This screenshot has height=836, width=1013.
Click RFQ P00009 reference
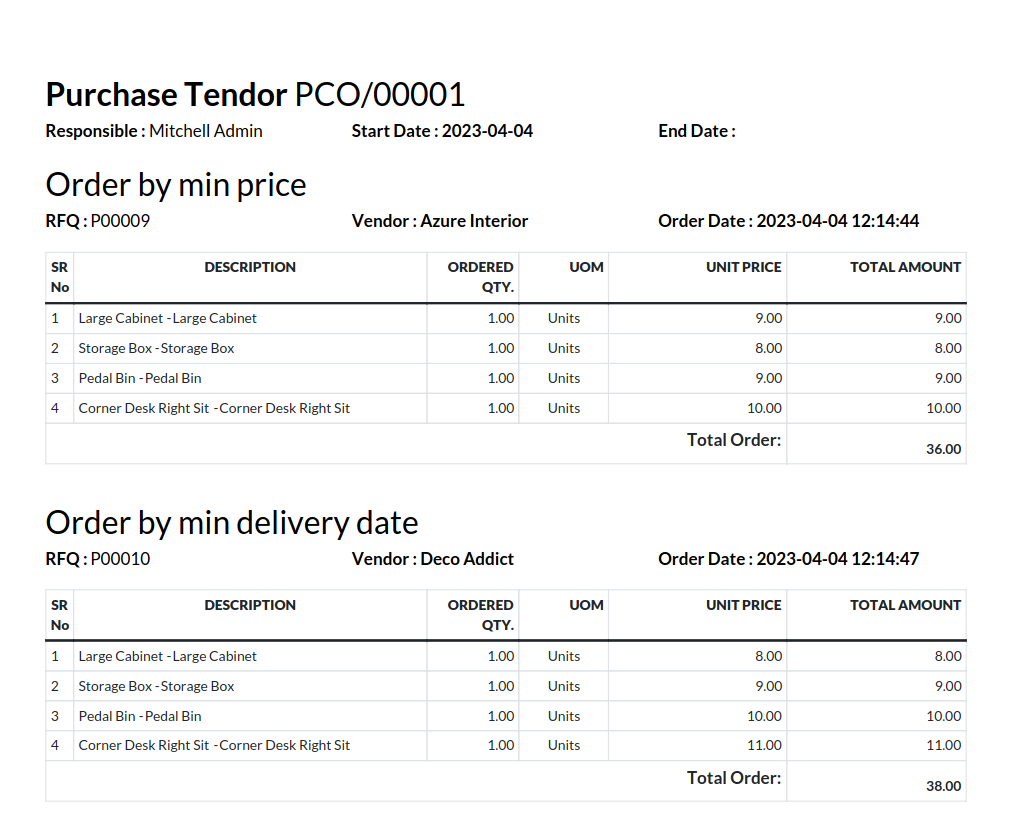point(98,221)
